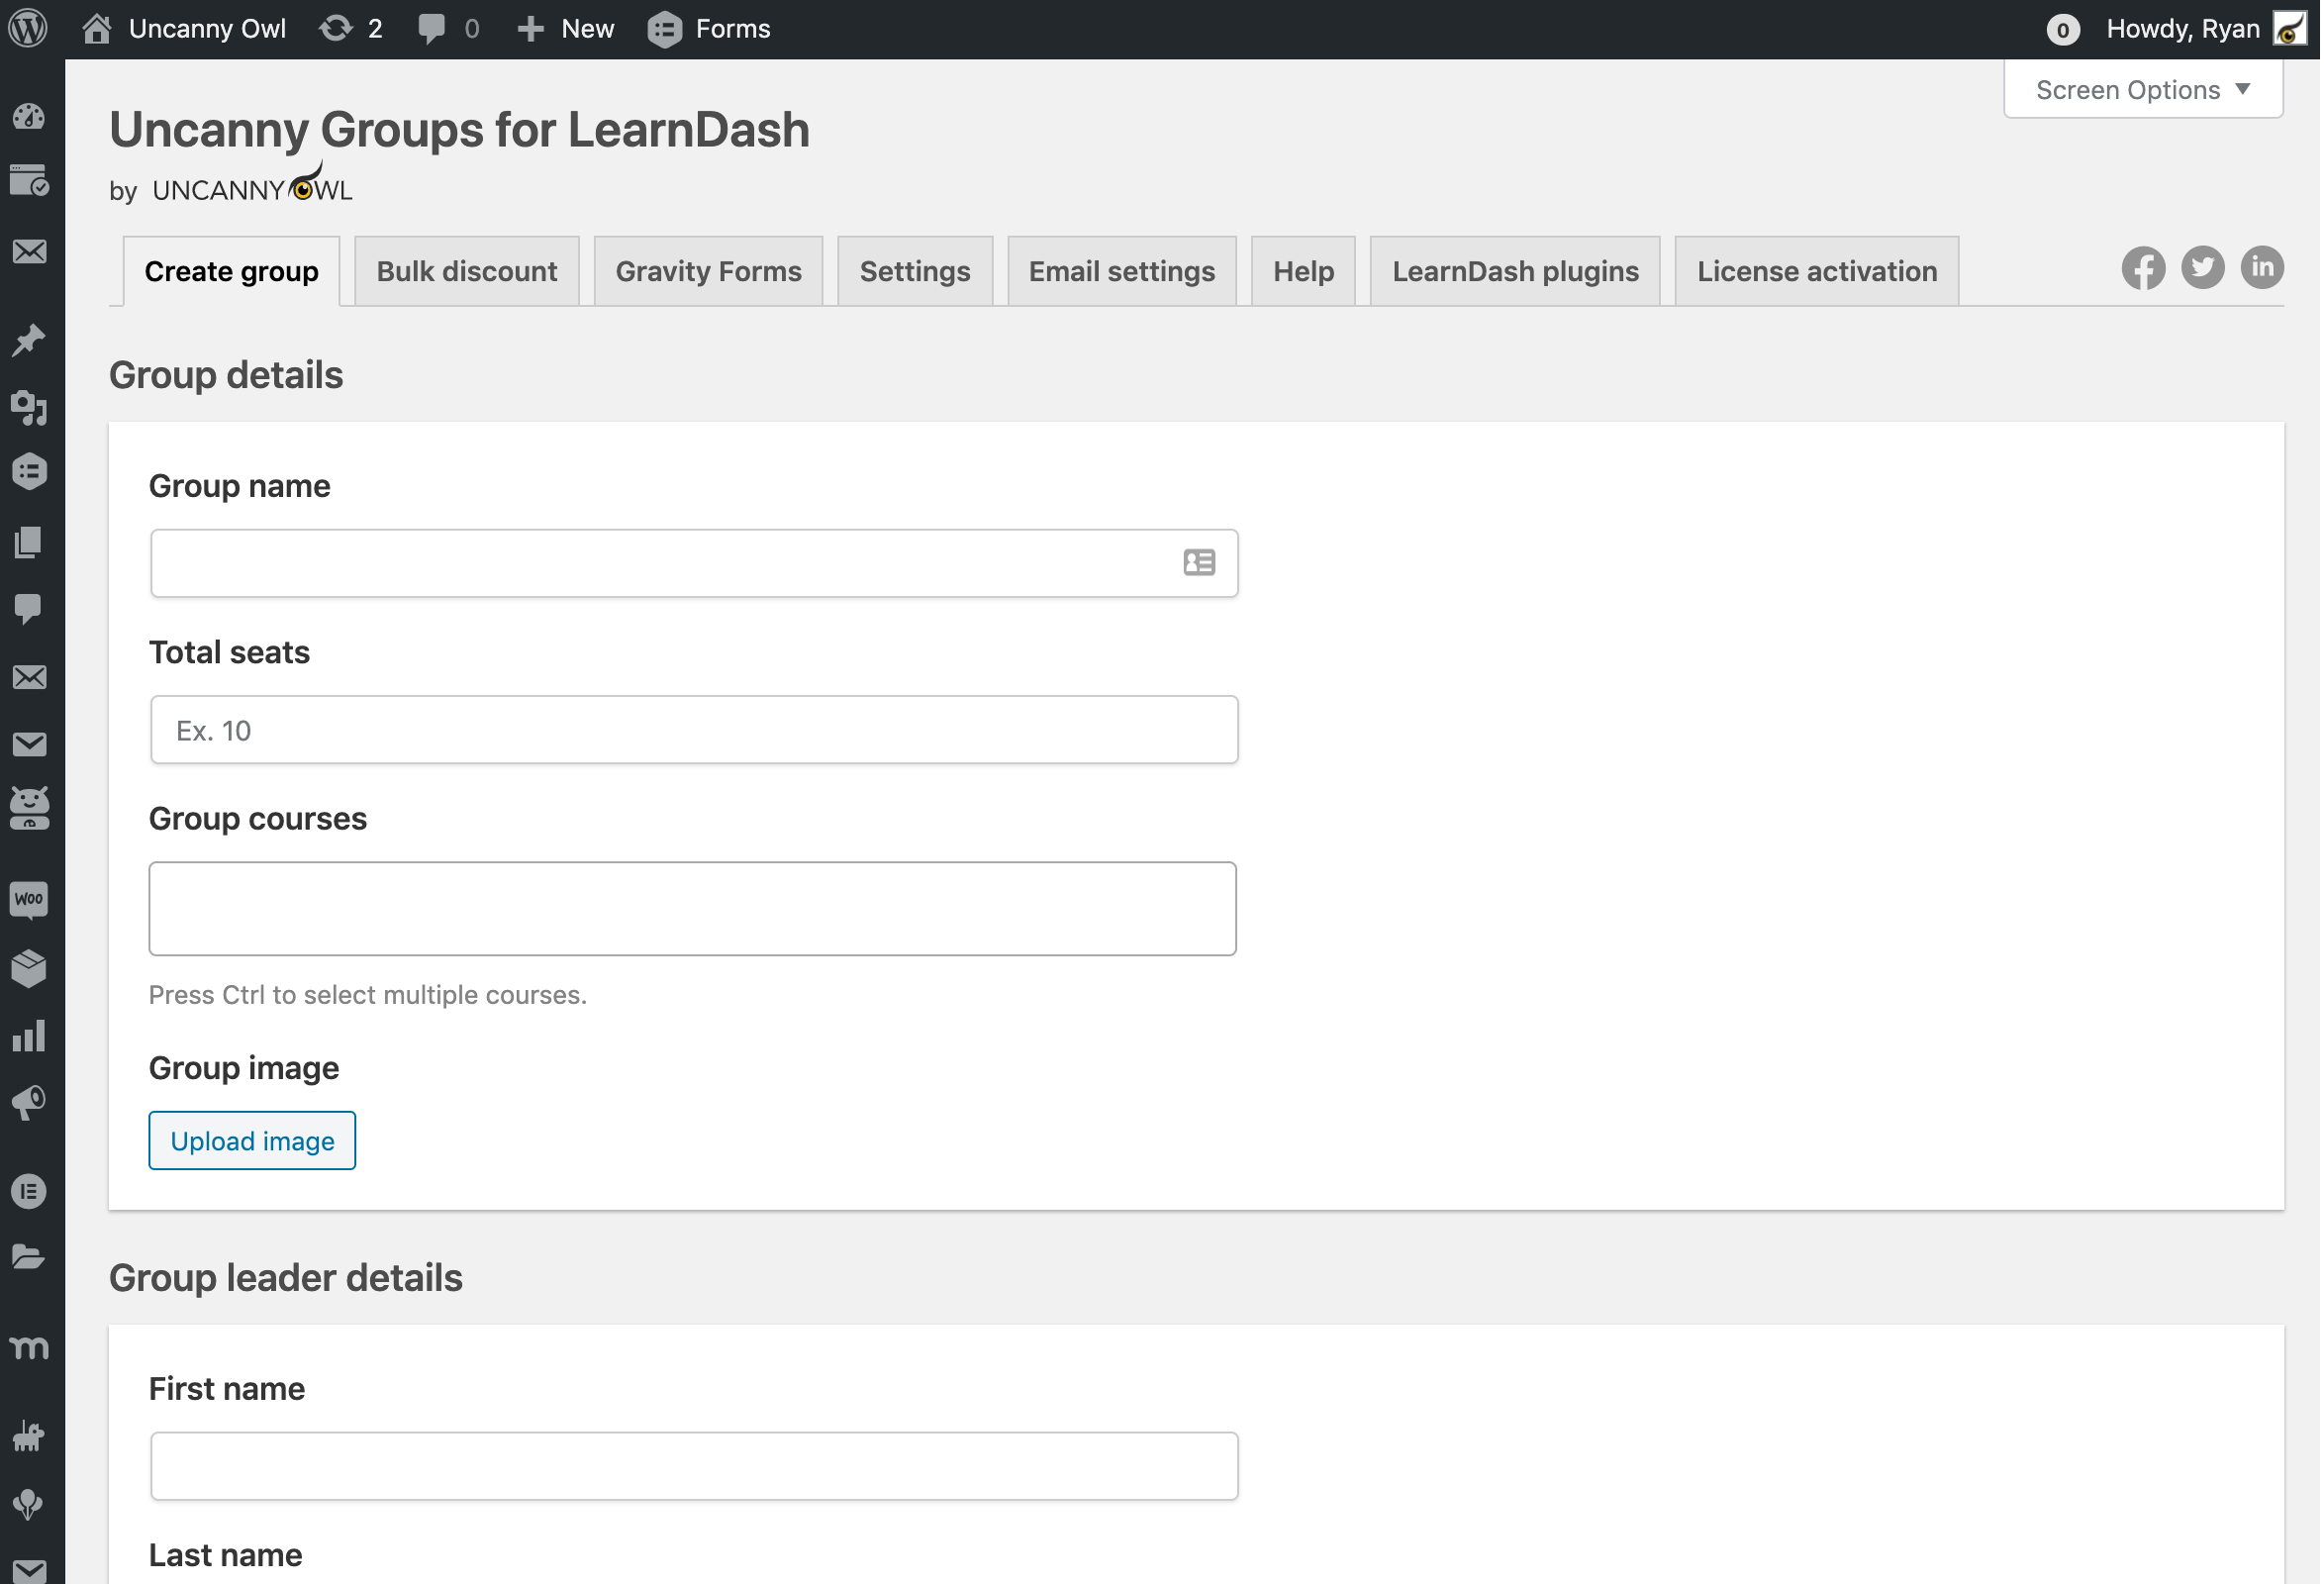Screen dimensions: 2324x1584
Task: Open WooCommerce from the sidebar
Action: pos(29,899)
